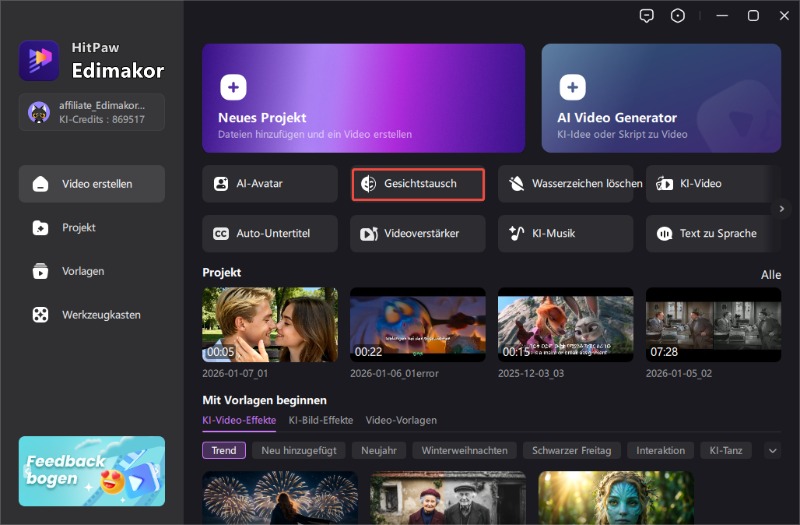Click the KI-Video camera icon
The height and width of the screenshot is (525, 800).
click(664, 184)
